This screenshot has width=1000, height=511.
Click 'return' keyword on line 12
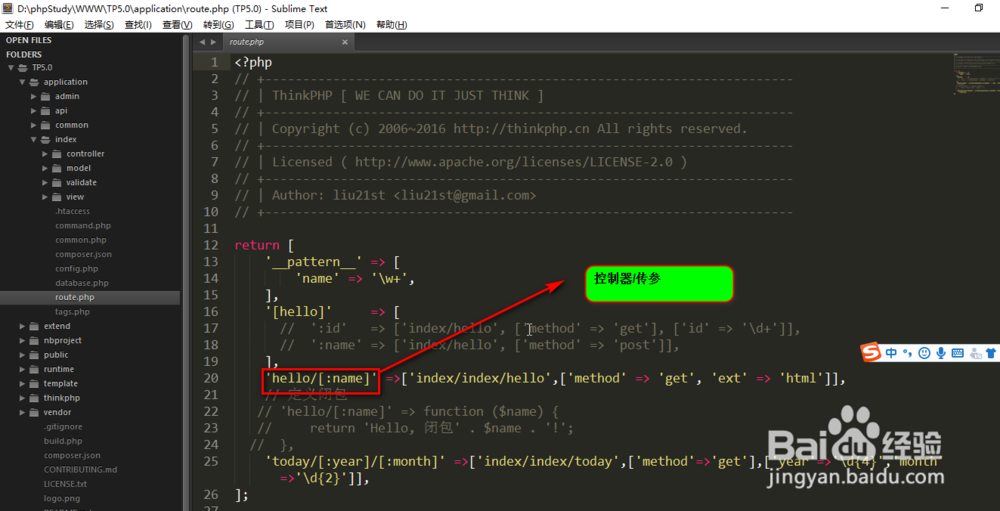pyautogui.click(x=257, y=246)
